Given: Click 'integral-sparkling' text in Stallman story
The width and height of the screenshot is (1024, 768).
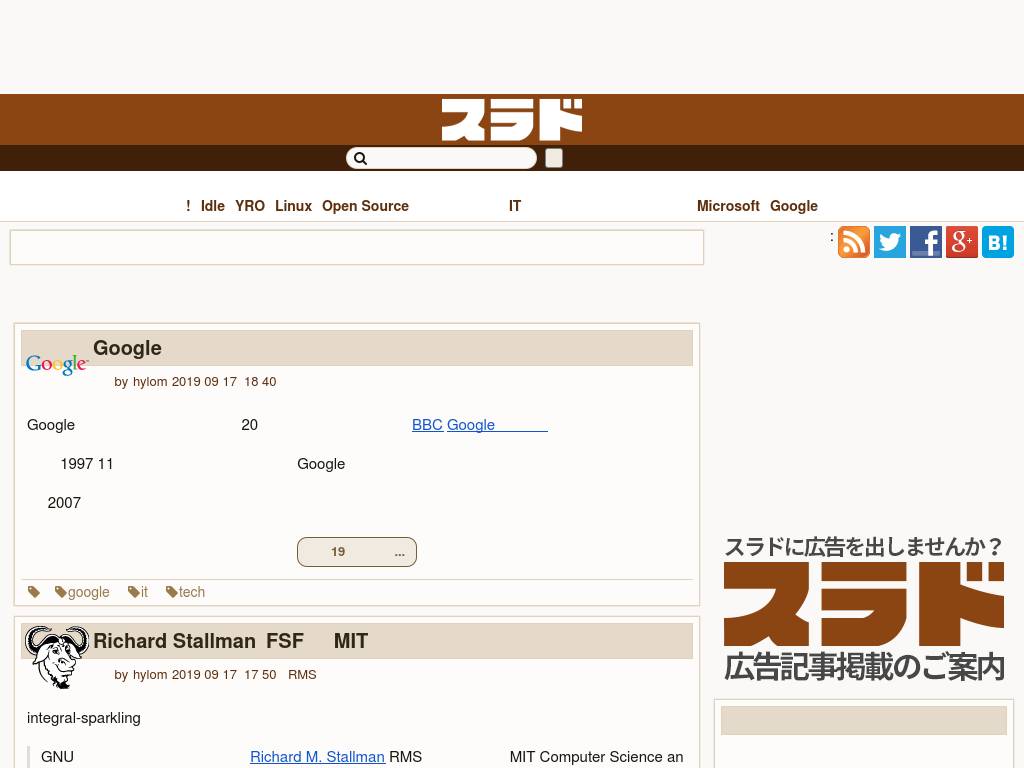Looking at the screenshot, I should tap(84, 718).
